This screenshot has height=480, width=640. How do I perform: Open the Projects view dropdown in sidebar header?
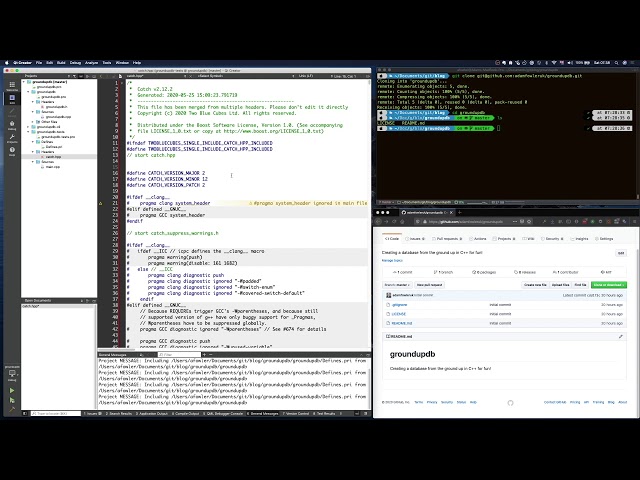tap(46, 76)
